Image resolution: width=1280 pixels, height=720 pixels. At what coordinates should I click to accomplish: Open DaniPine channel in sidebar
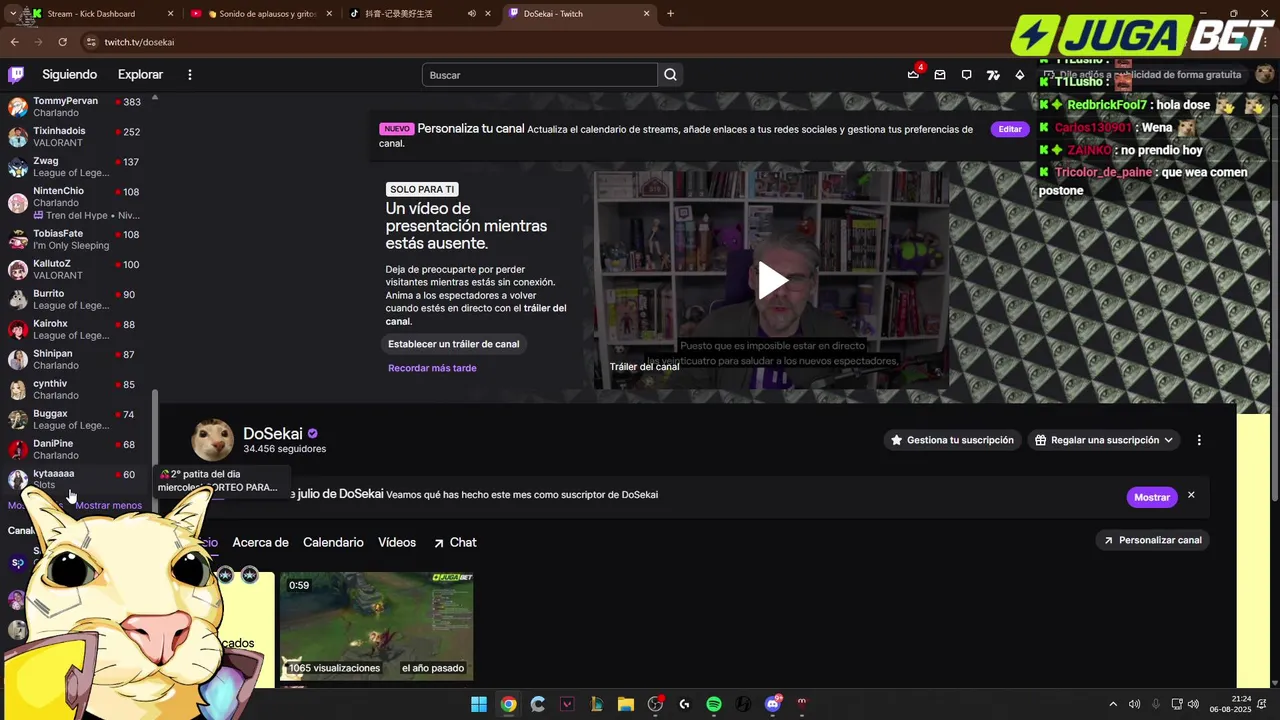coord(76,449)
